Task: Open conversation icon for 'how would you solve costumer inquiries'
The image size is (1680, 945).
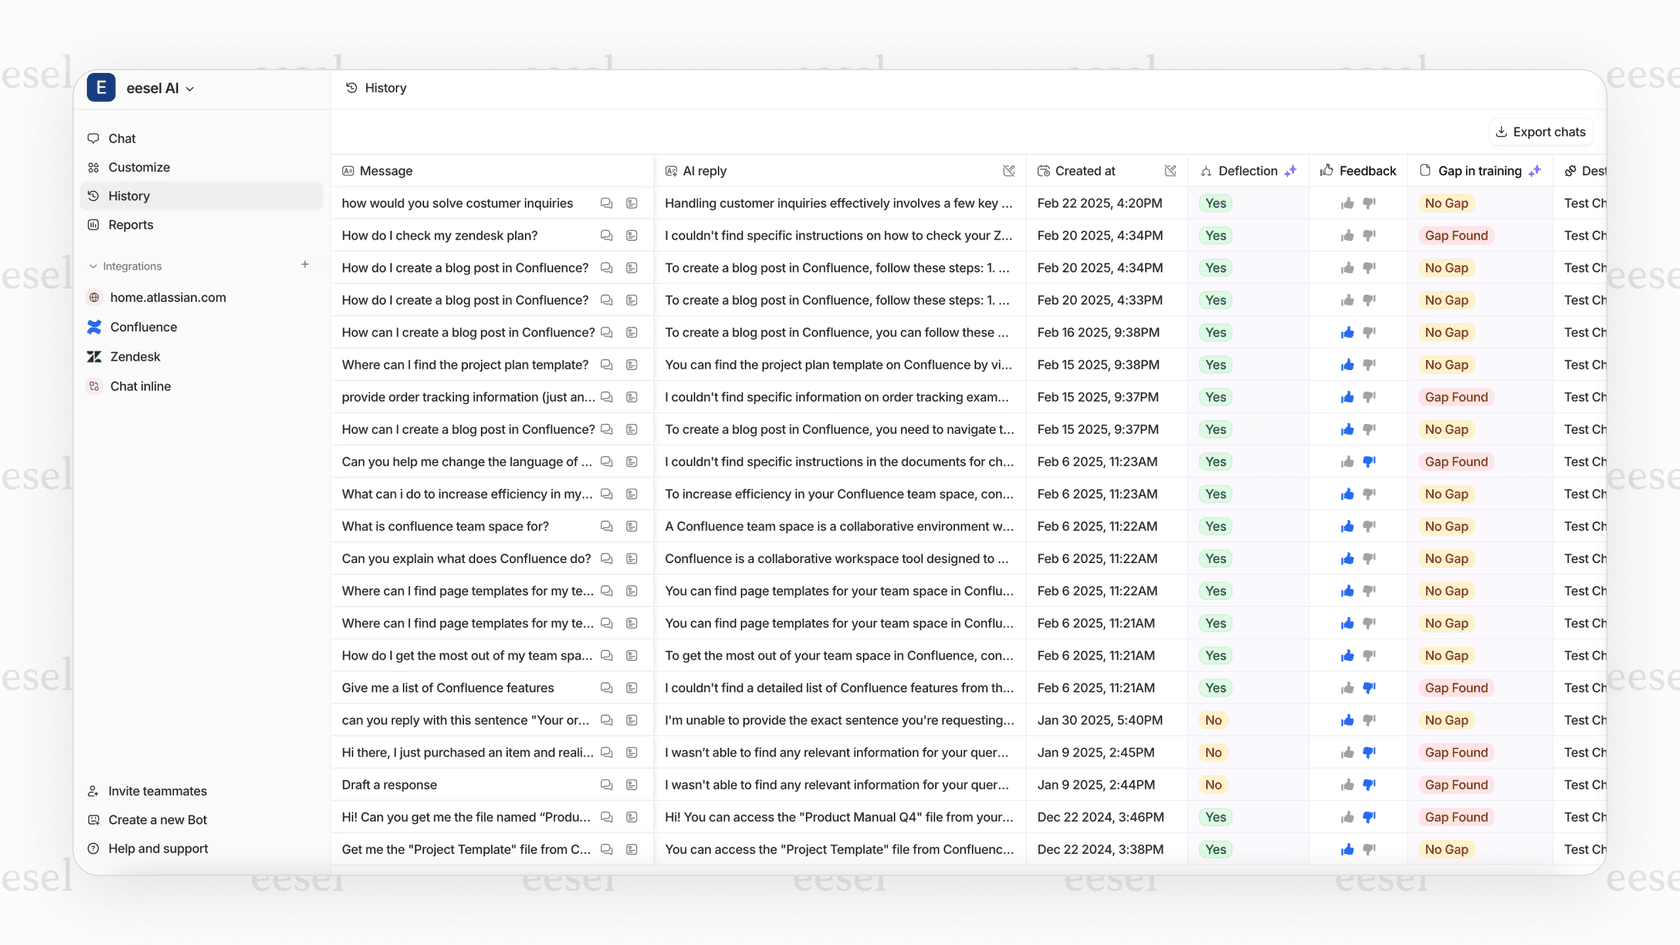Action: (606, 203)
